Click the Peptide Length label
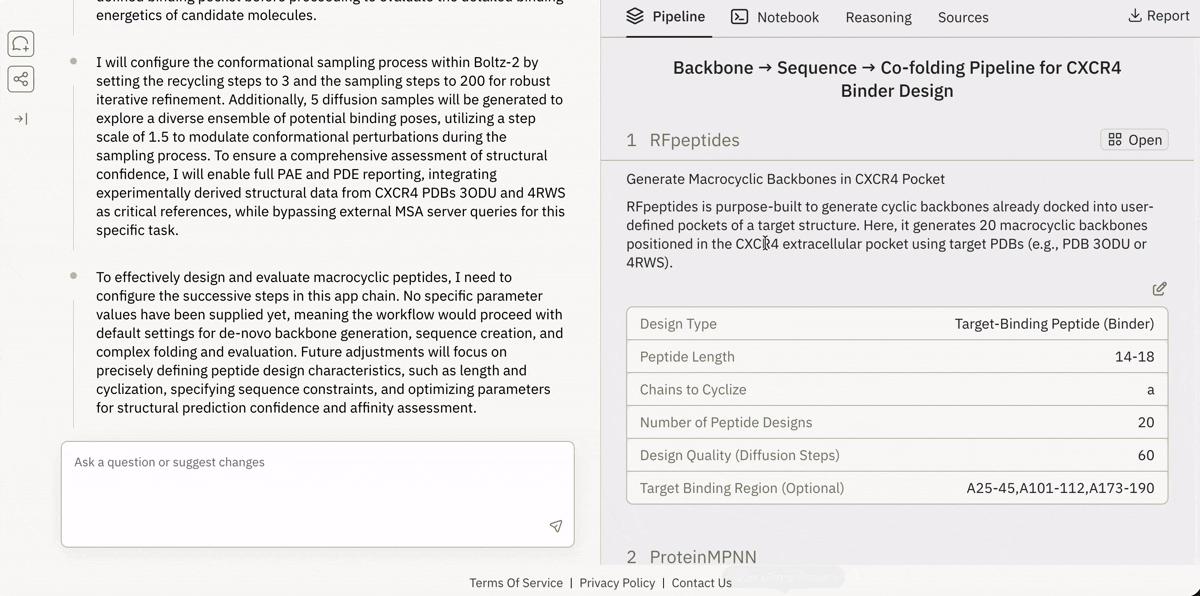The height and width of the screenshot is (596, 1200). tap(687, 357)
